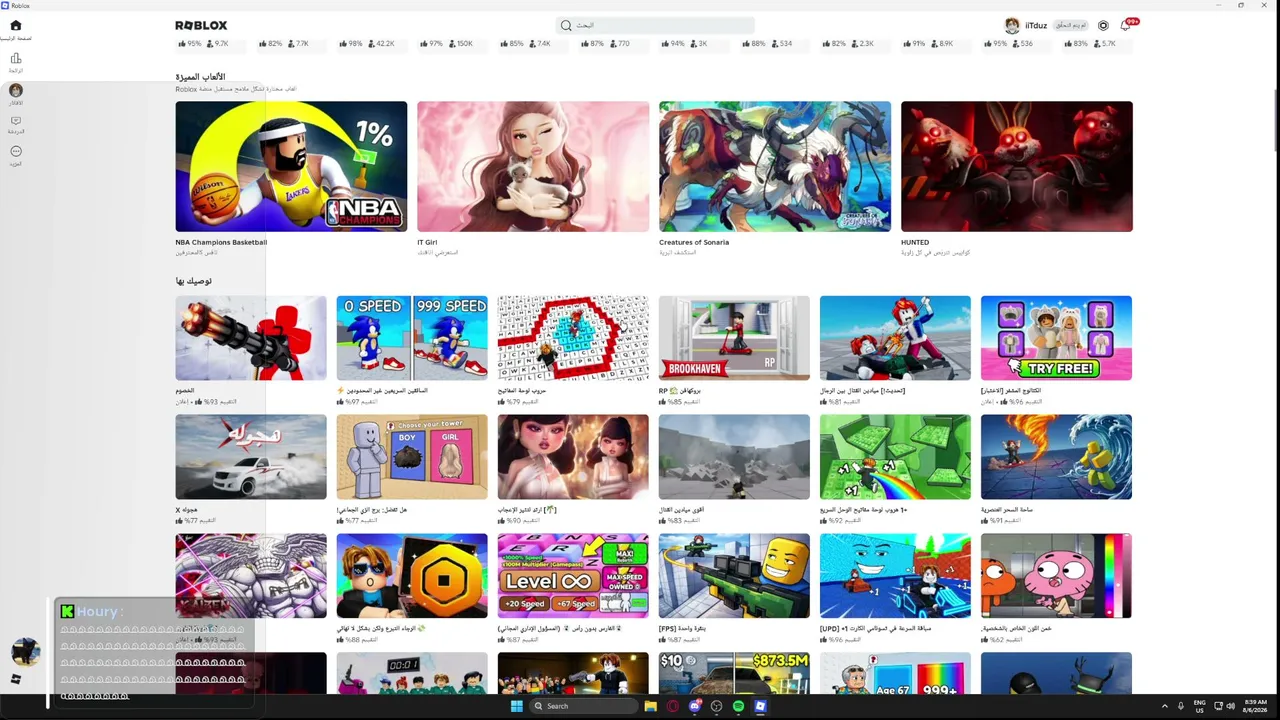Open the notifications bell with 99+ badge
Viewport: 1280px width, 720px height.
click(x=1127, y=24)
